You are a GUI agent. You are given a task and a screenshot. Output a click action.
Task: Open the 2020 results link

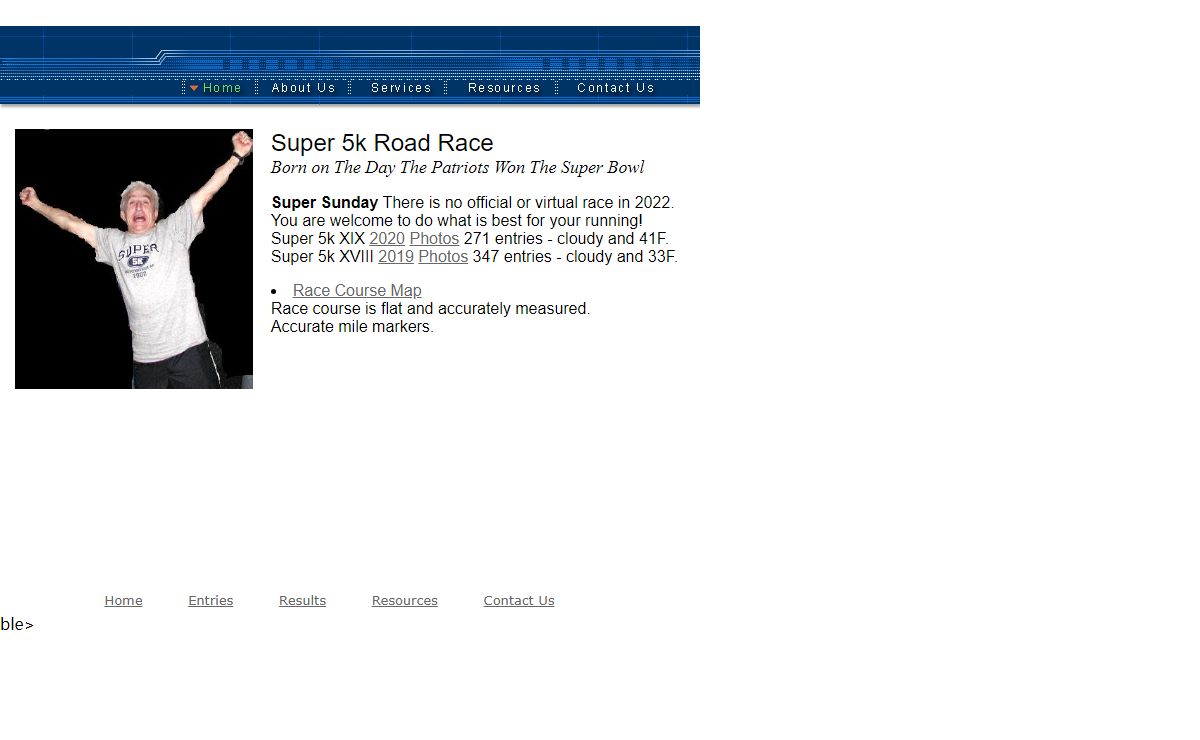(x=387, y=239)
